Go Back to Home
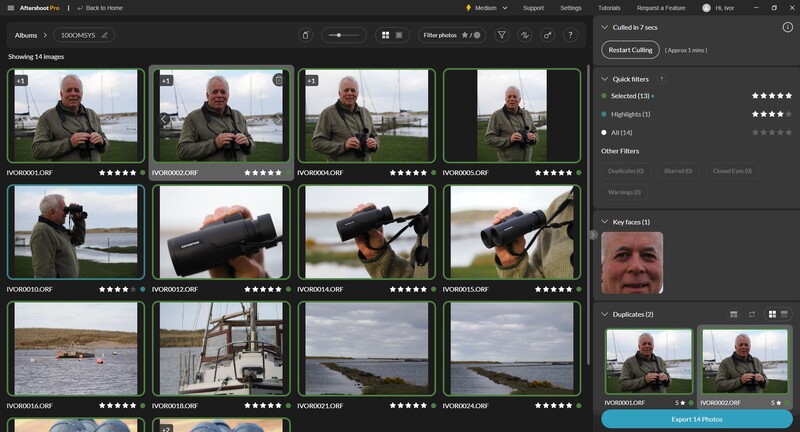Screen dimensions: 800x432 (100, 8)
